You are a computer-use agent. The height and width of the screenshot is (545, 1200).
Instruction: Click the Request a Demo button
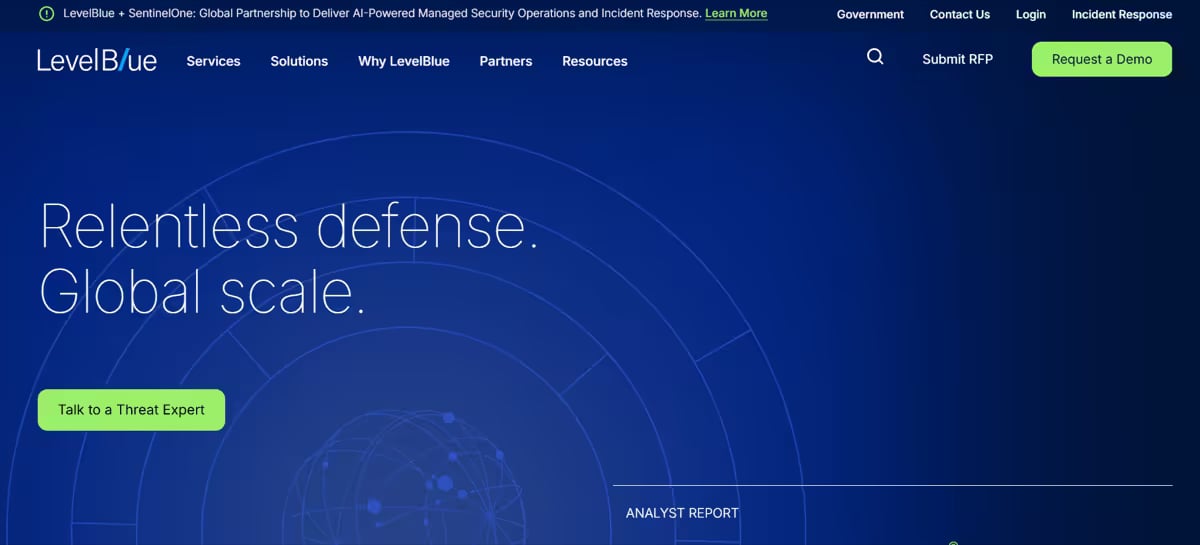pos(1102,59)
